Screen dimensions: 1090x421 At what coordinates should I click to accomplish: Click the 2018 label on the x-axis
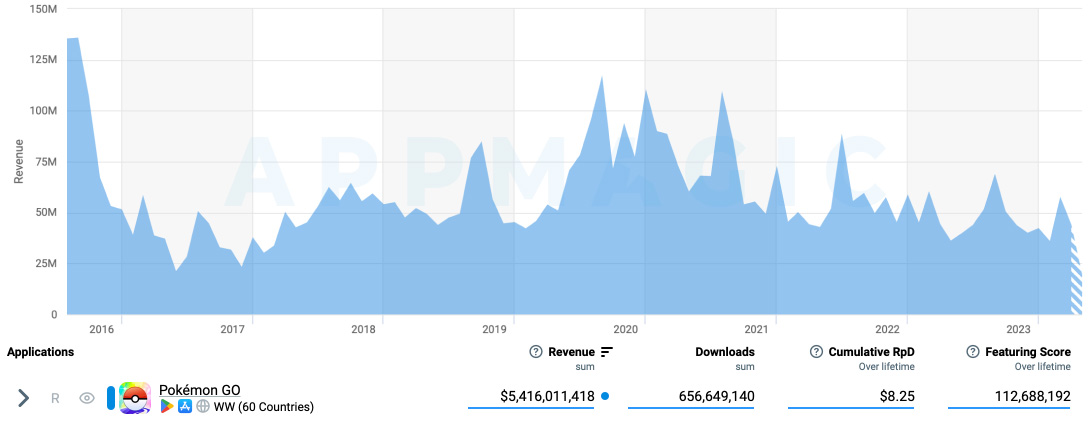365,328
